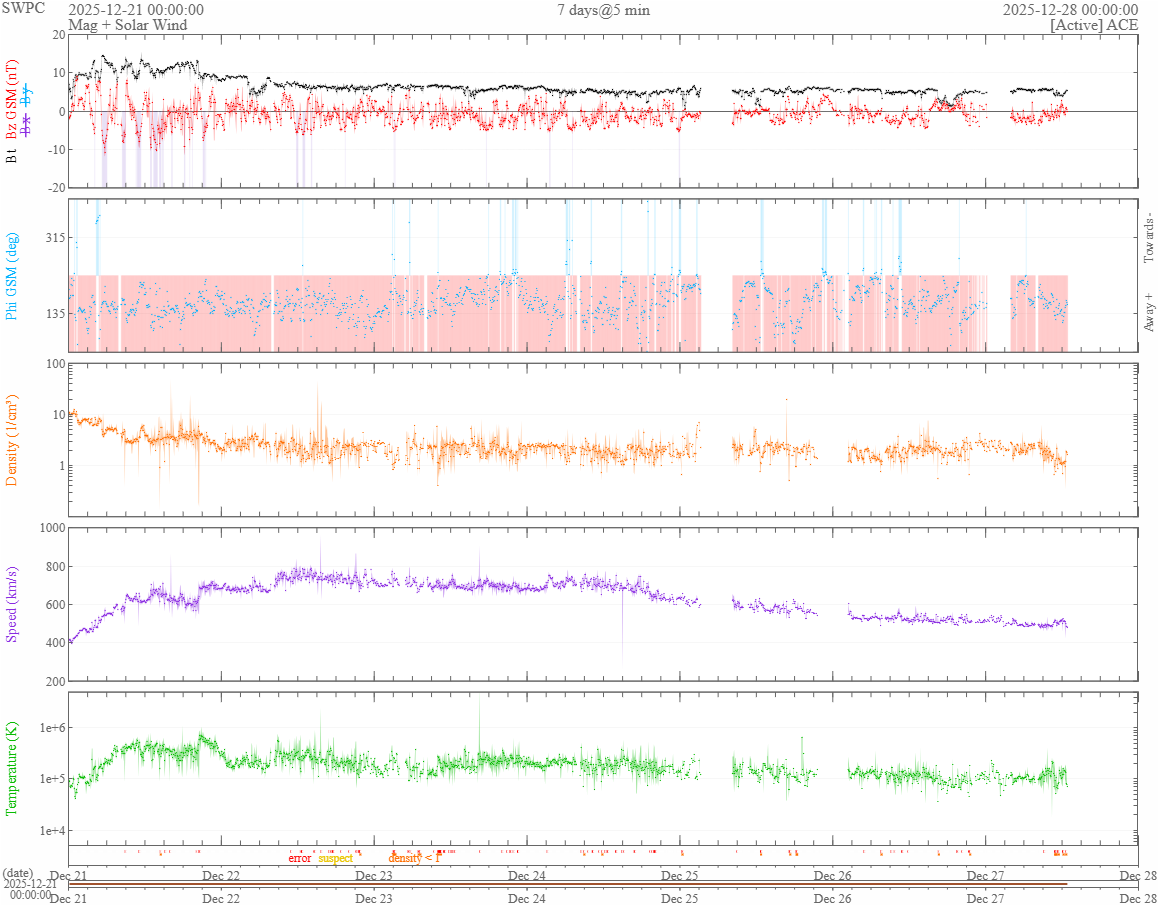Toggle the Bt series label
Image resolution: width=1158 pixels, height=905 pixels.
[12, 156]
